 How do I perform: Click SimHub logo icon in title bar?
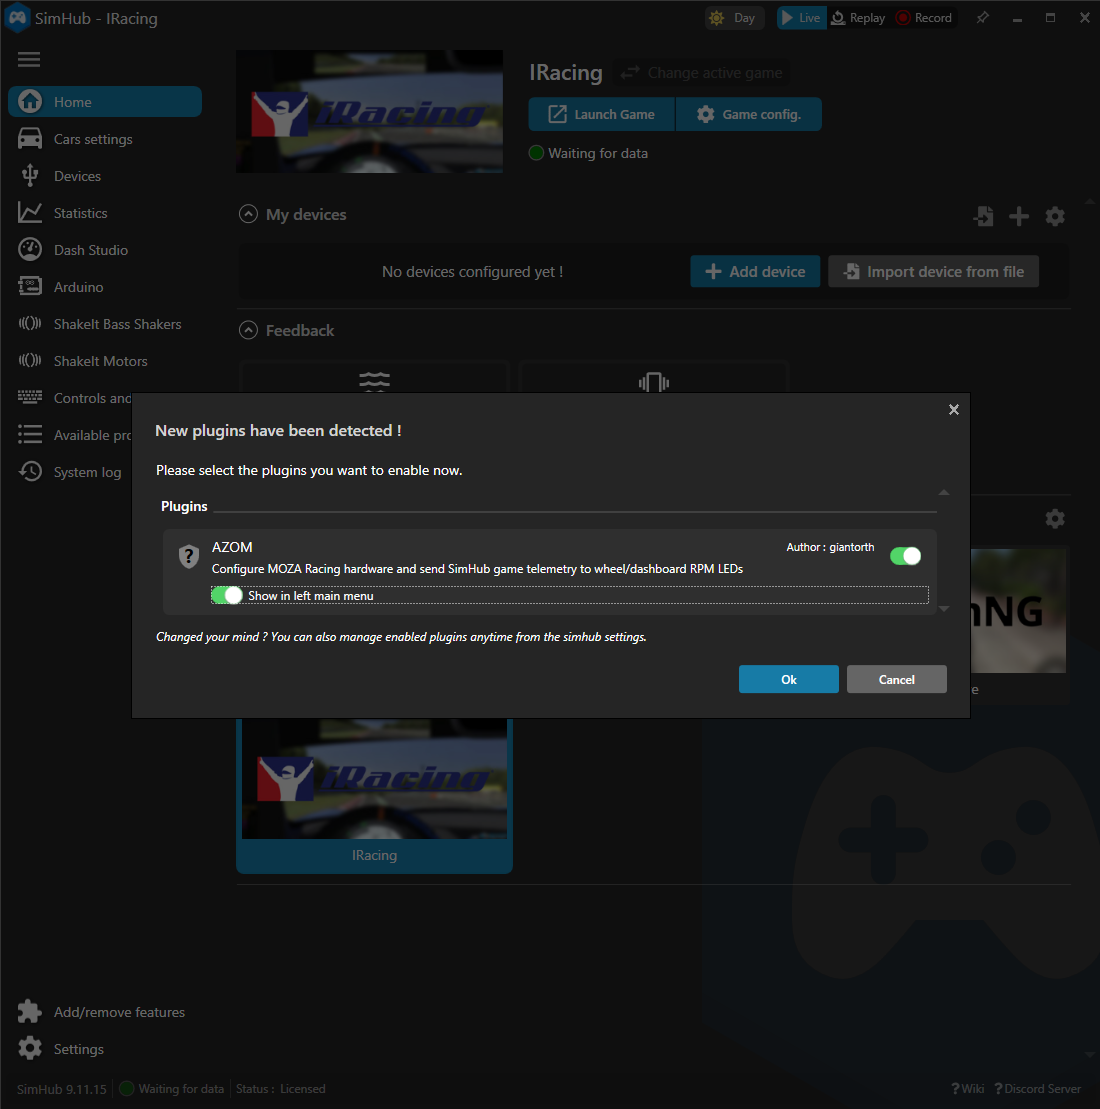click(x=17, y=18)
